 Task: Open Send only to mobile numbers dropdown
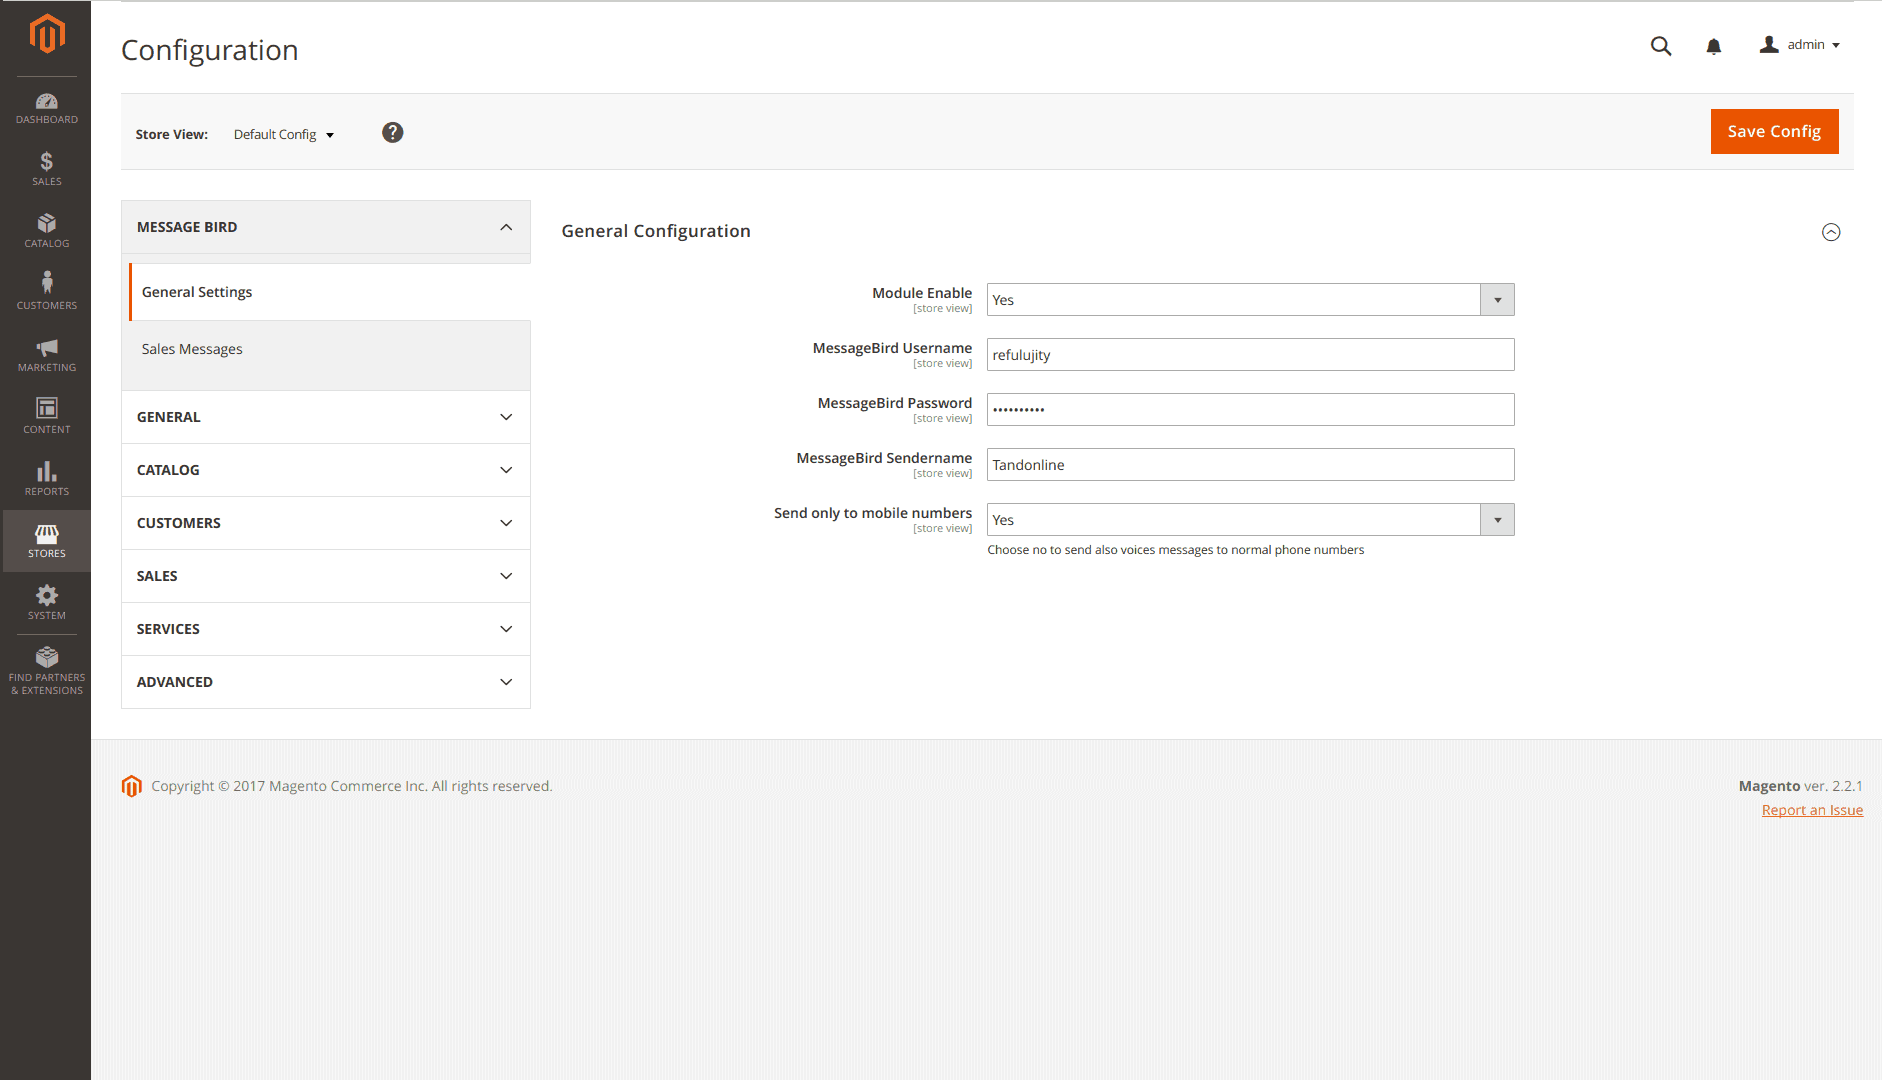pos(1250,520)
